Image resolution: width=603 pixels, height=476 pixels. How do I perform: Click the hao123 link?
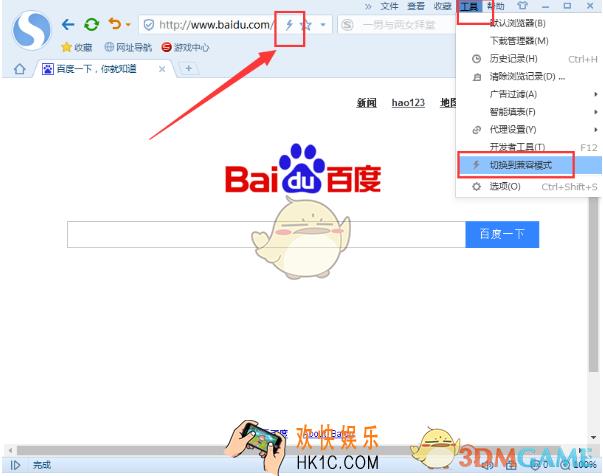(408, 103)
